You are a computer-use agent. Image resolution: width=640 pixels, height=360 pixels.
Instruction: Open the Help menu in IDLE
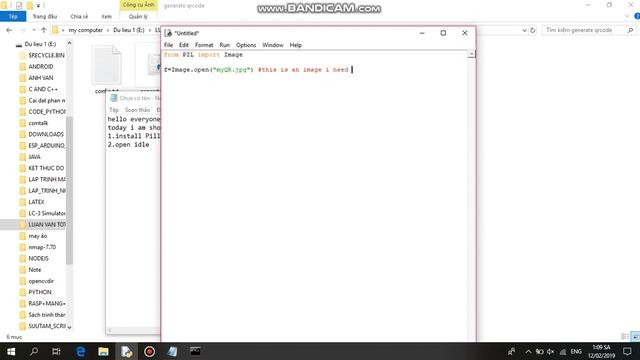[x=296, y=45]
